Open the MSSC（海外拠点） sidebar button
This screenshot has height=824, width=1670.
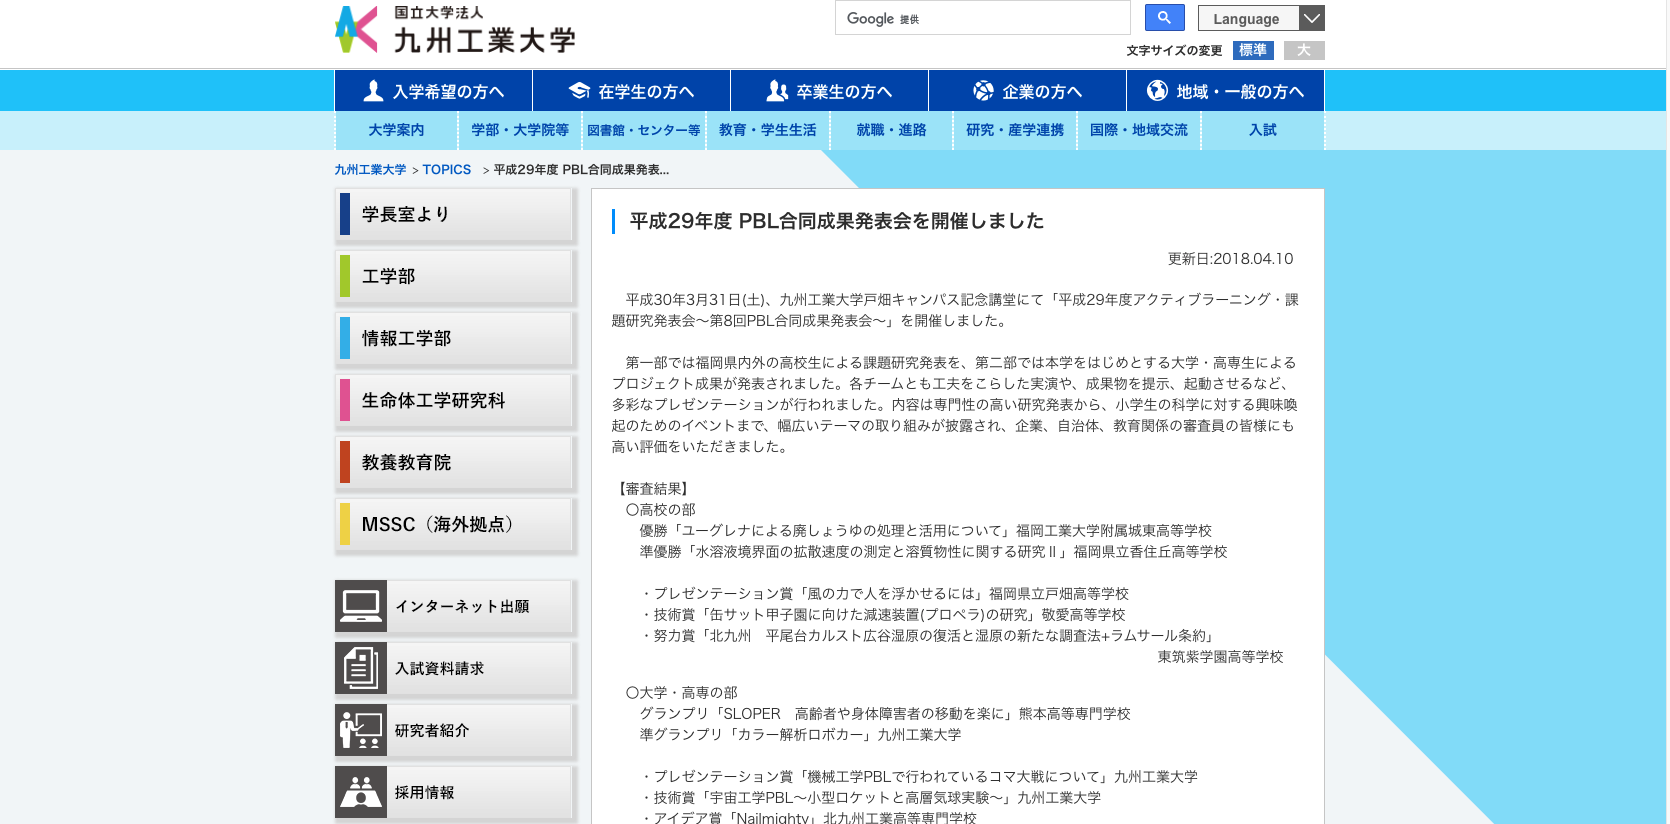coord(455,525)
